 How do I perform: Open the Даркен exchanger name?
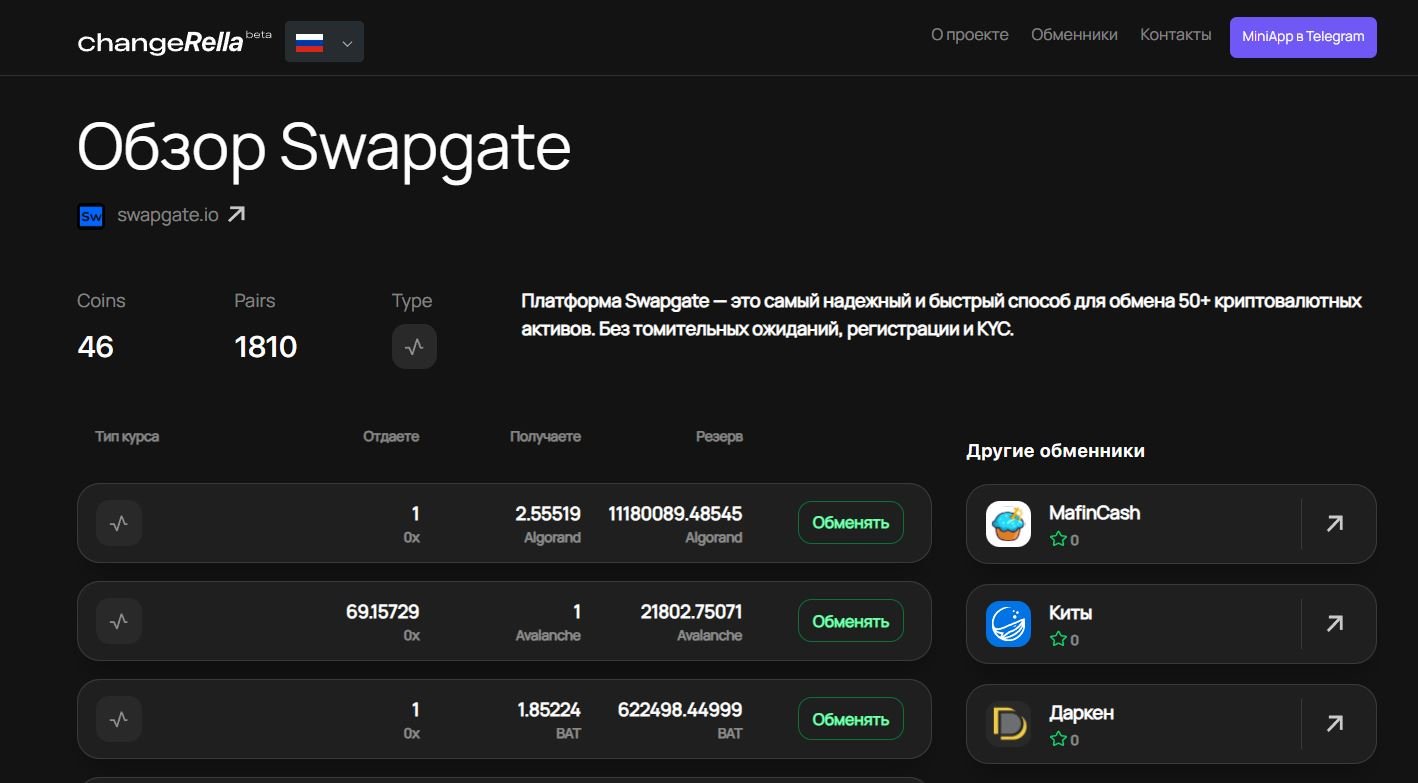[1081, 713]
